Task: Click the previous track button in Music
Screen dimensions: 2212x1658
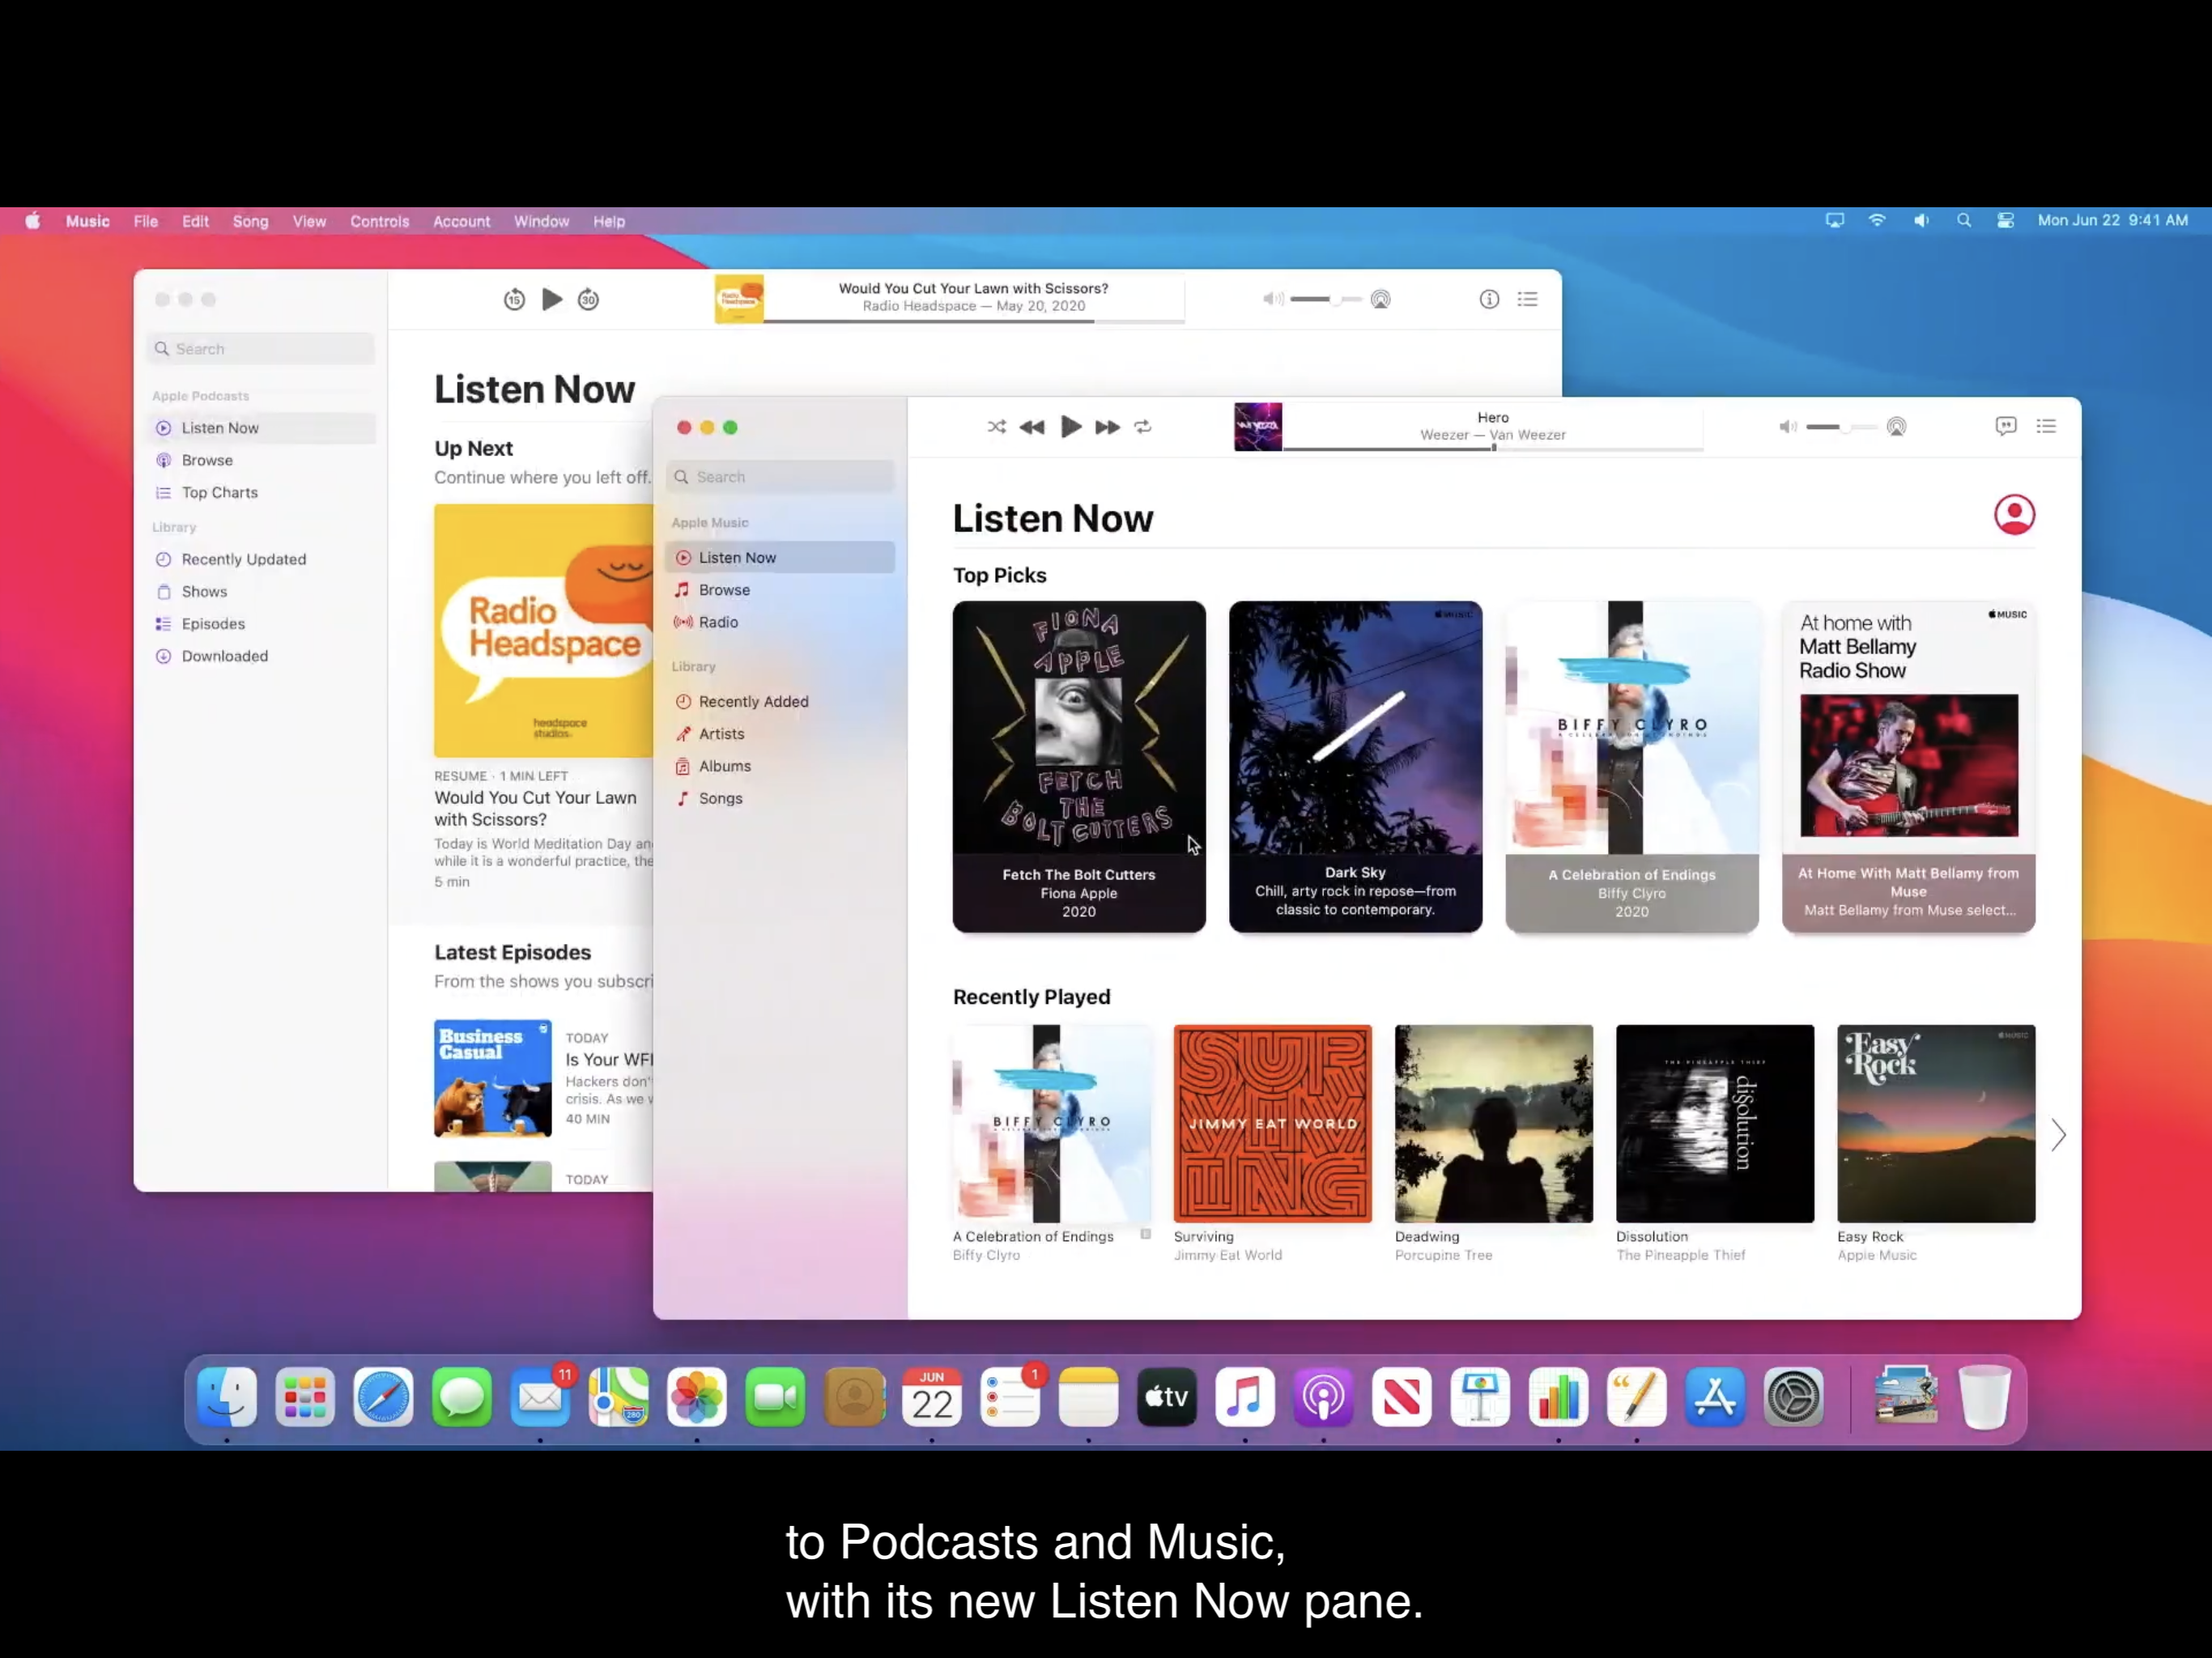Action: coord(1032,427)
